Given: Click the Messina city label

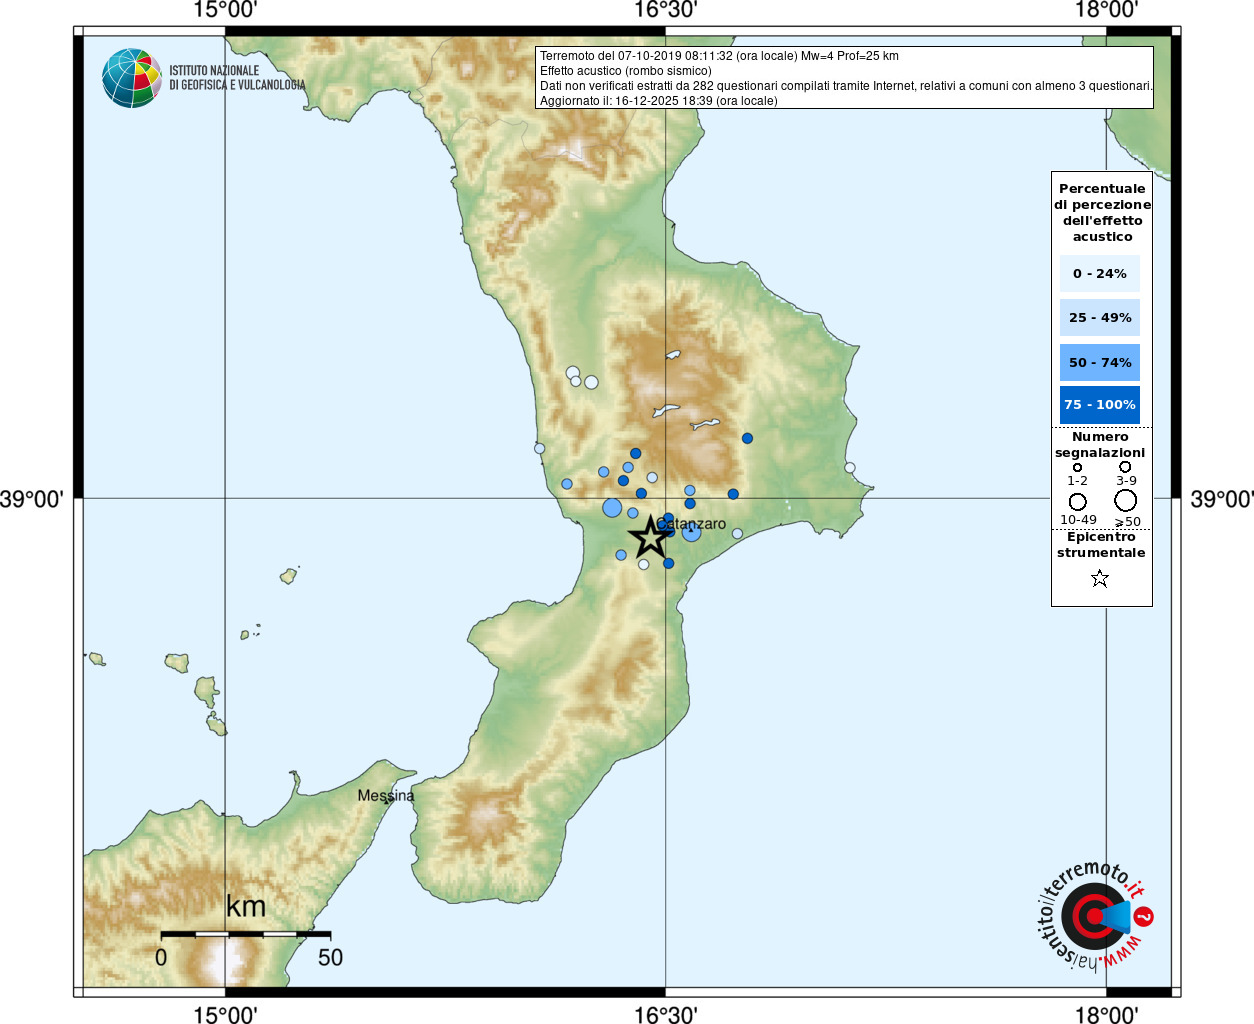Looking at the screenshot, I should (x=386, y=796).
